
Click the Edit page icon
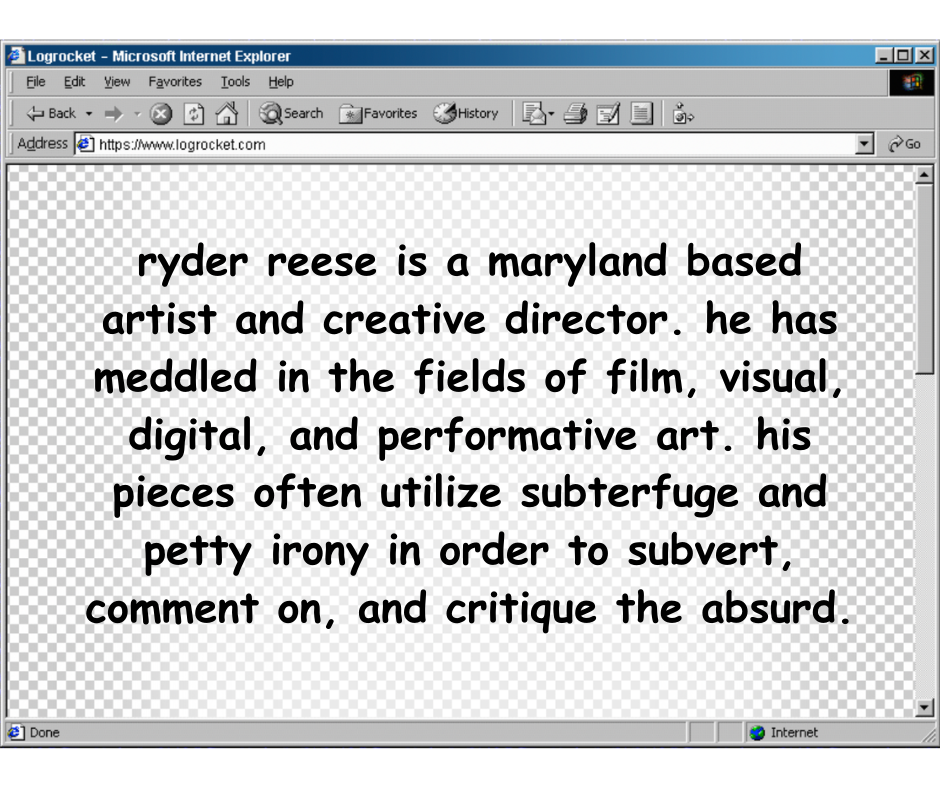click(608, 114)
